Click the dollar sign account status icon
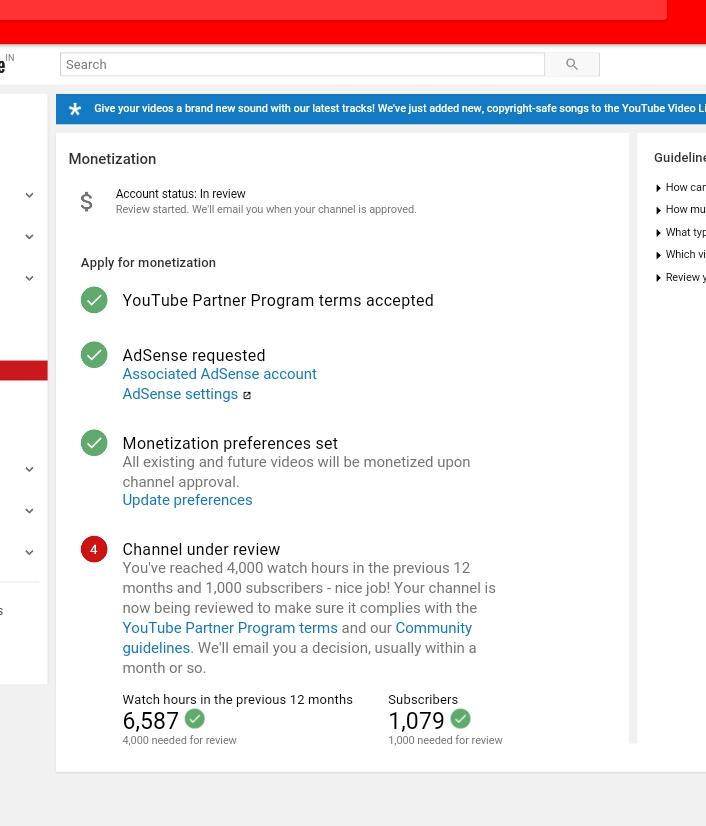This screenshot has height=826, width=706. pos(86,202)
